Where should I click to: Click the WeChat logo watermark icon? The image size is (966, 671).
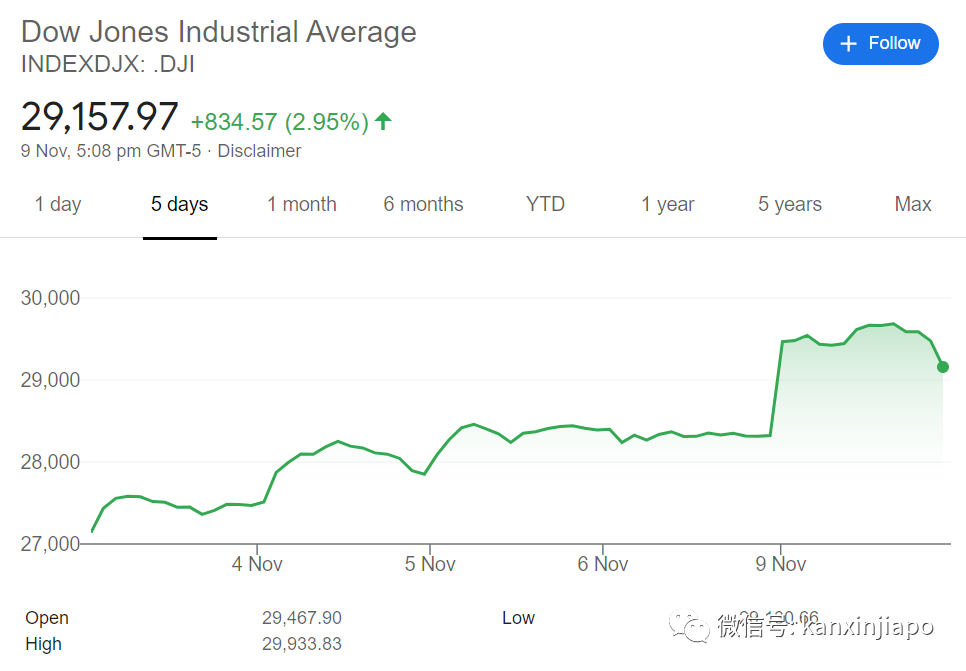[689, 627]
